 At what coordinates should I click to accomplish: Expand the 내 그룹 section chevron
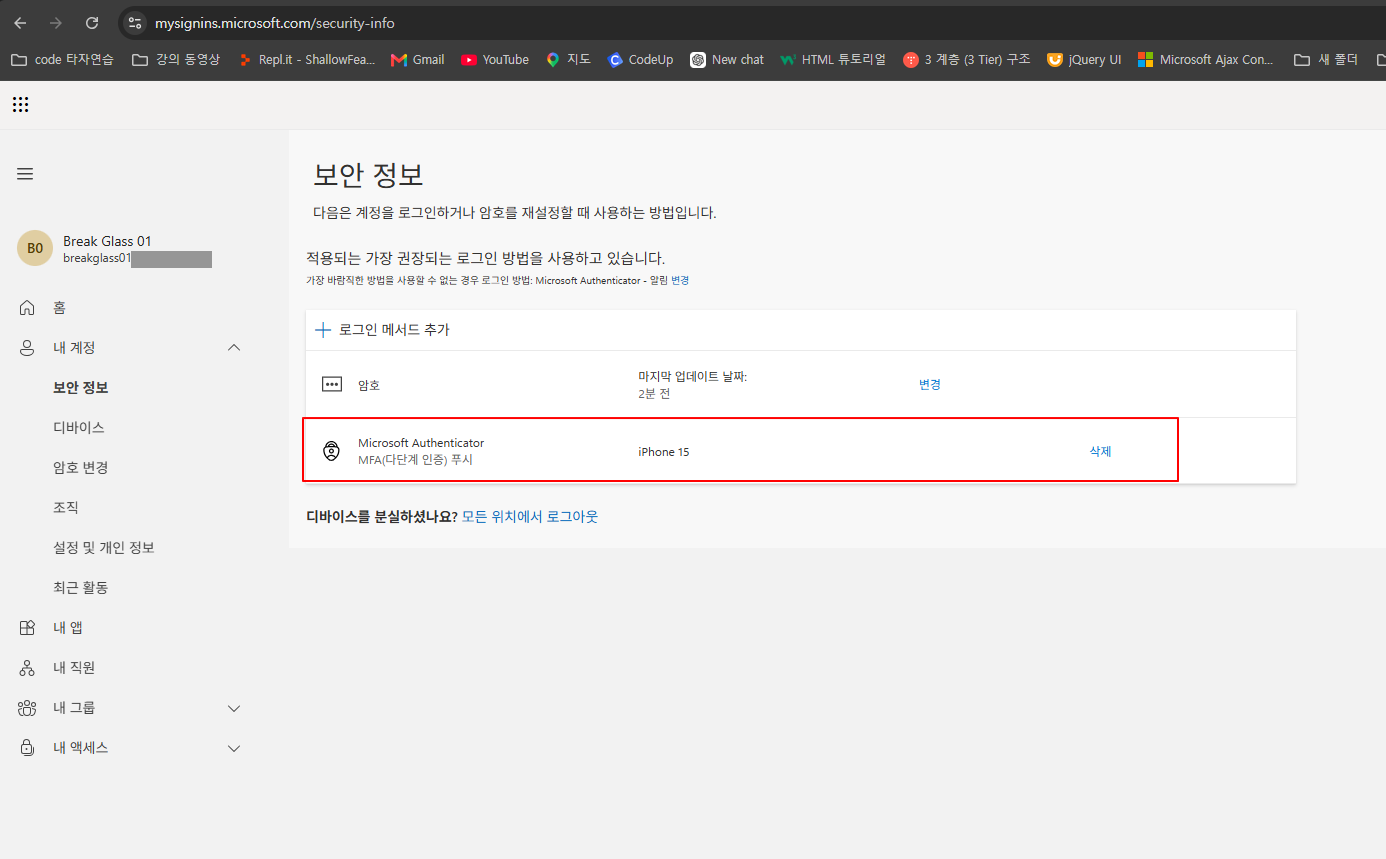tap(234, 708)
